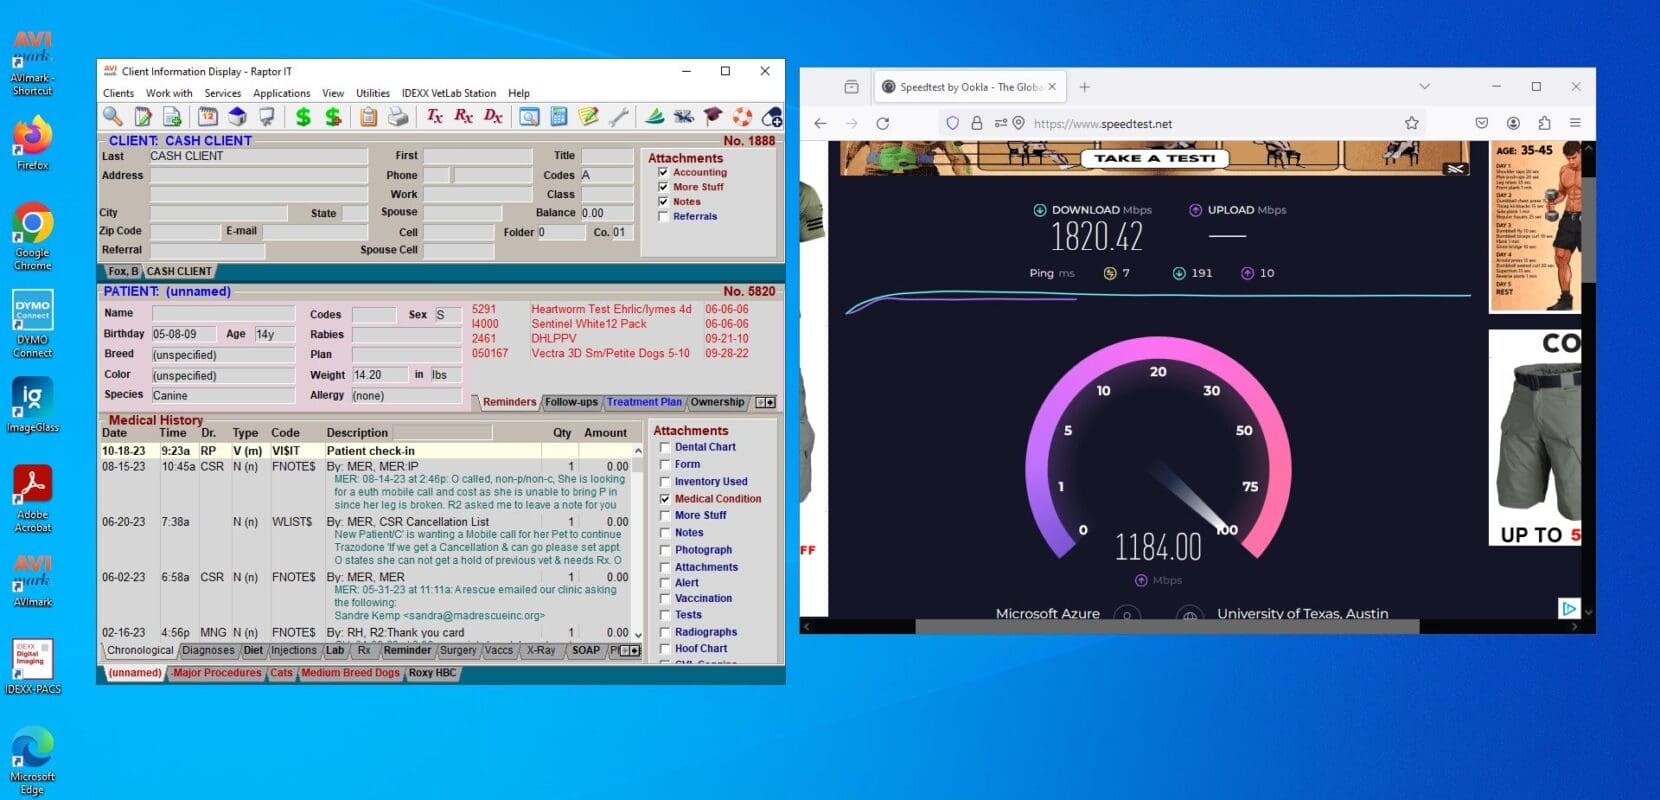
Task: Click the printer icon in AVImark toolbar
Action: click(x=398, y=117)
